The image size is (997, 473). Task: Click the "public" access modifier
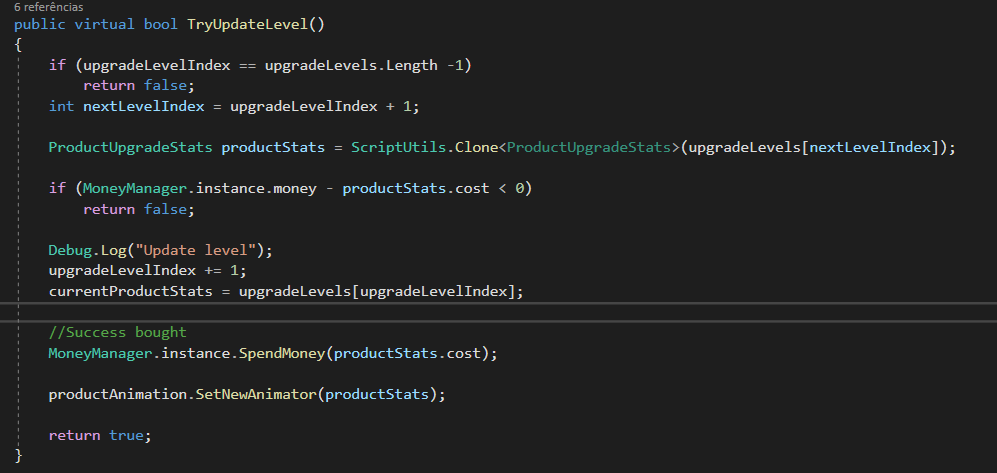click(x=39, y=24)
